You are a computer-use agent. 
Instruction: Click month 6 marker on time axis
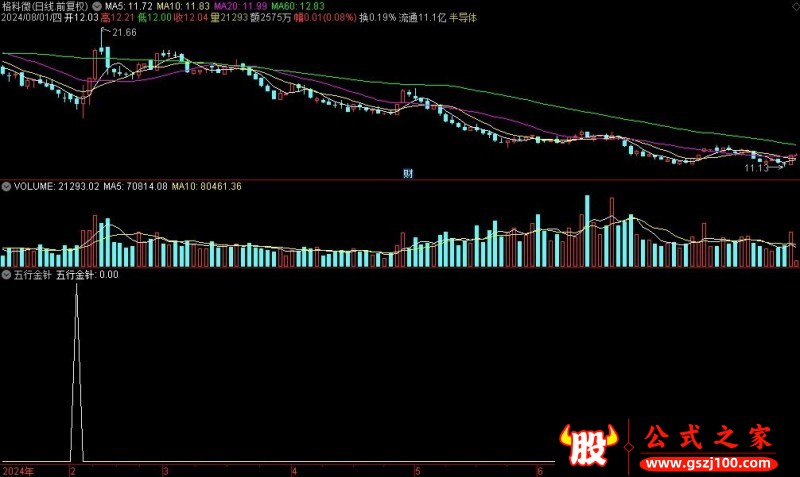(540, 471)
